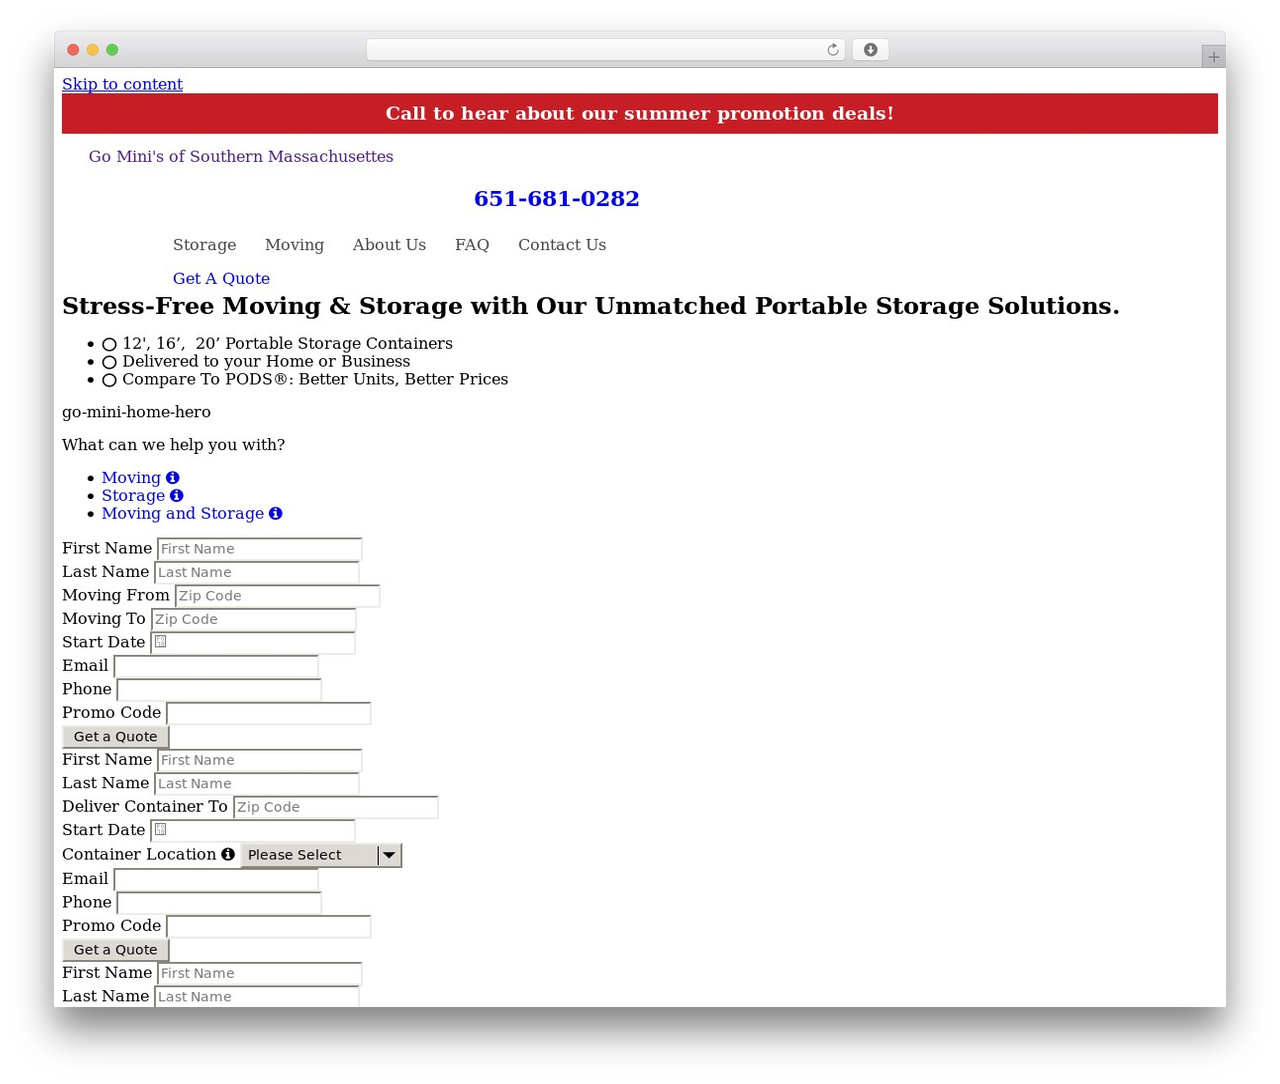Open calendar icon in second Start Date field
The width and height of the screenshot is (1280, 1084).
coord(160,830)
